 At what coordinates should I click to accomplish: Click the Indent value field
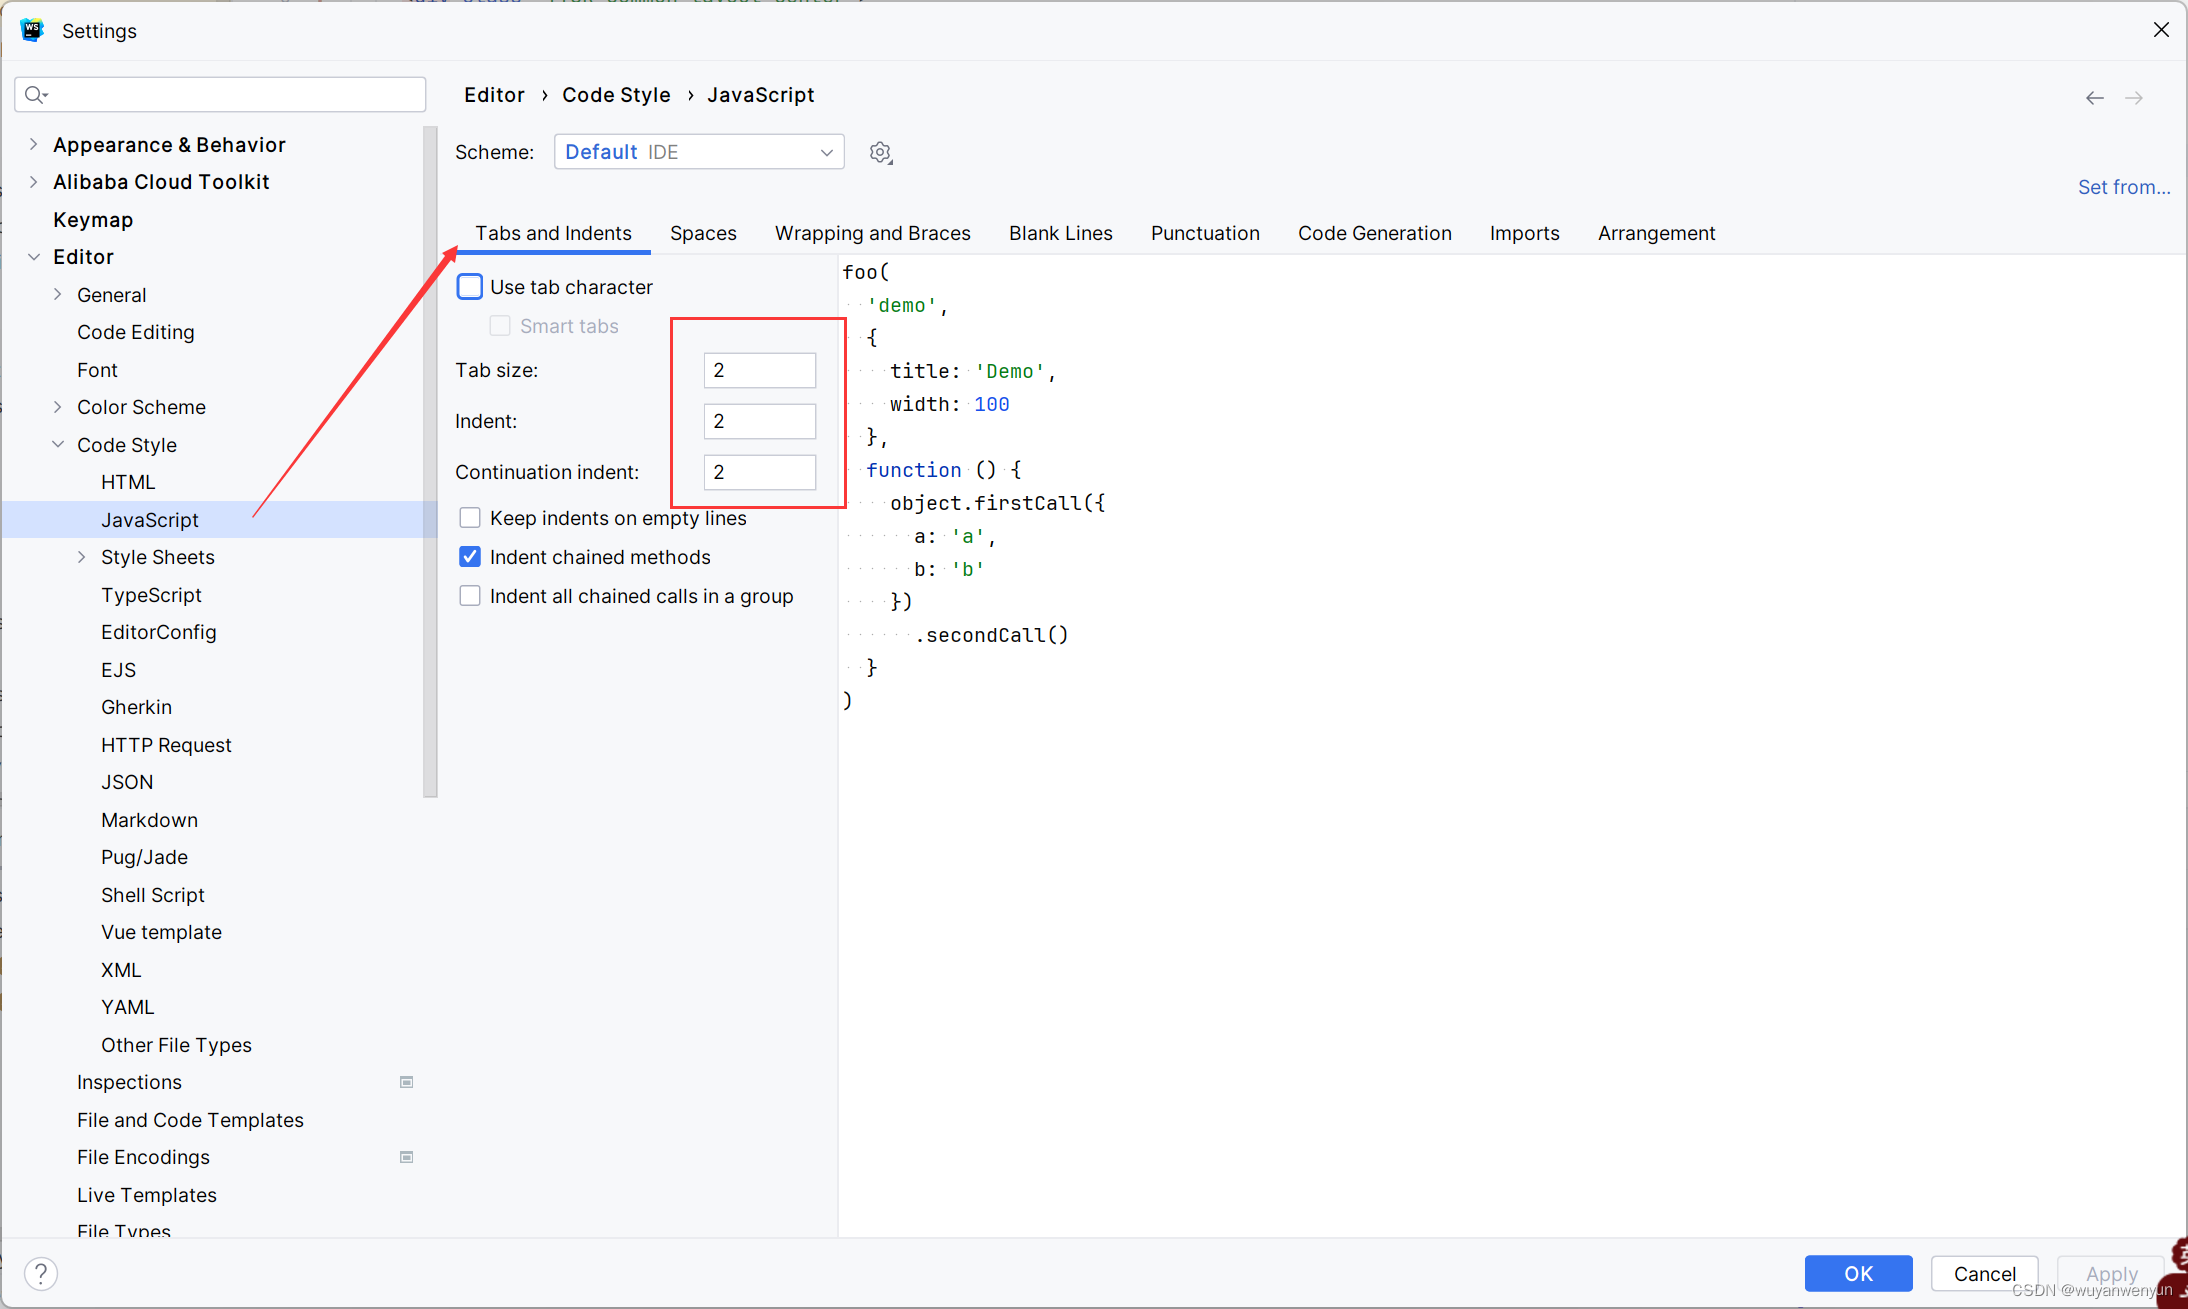point(760,421)
